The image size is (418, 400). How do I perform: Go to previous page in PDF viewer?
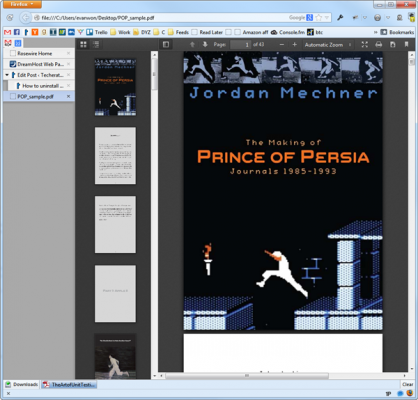click(192, 44)
